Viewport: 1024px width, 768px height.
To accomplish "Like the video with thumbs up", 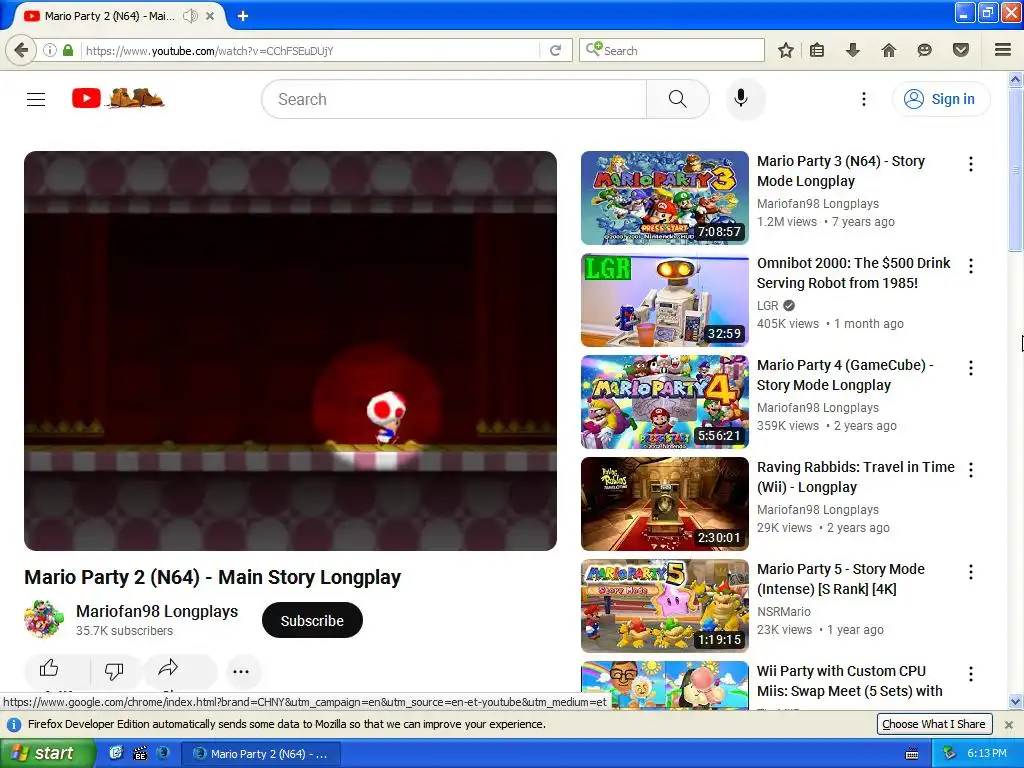I will (x=49, y=669).
